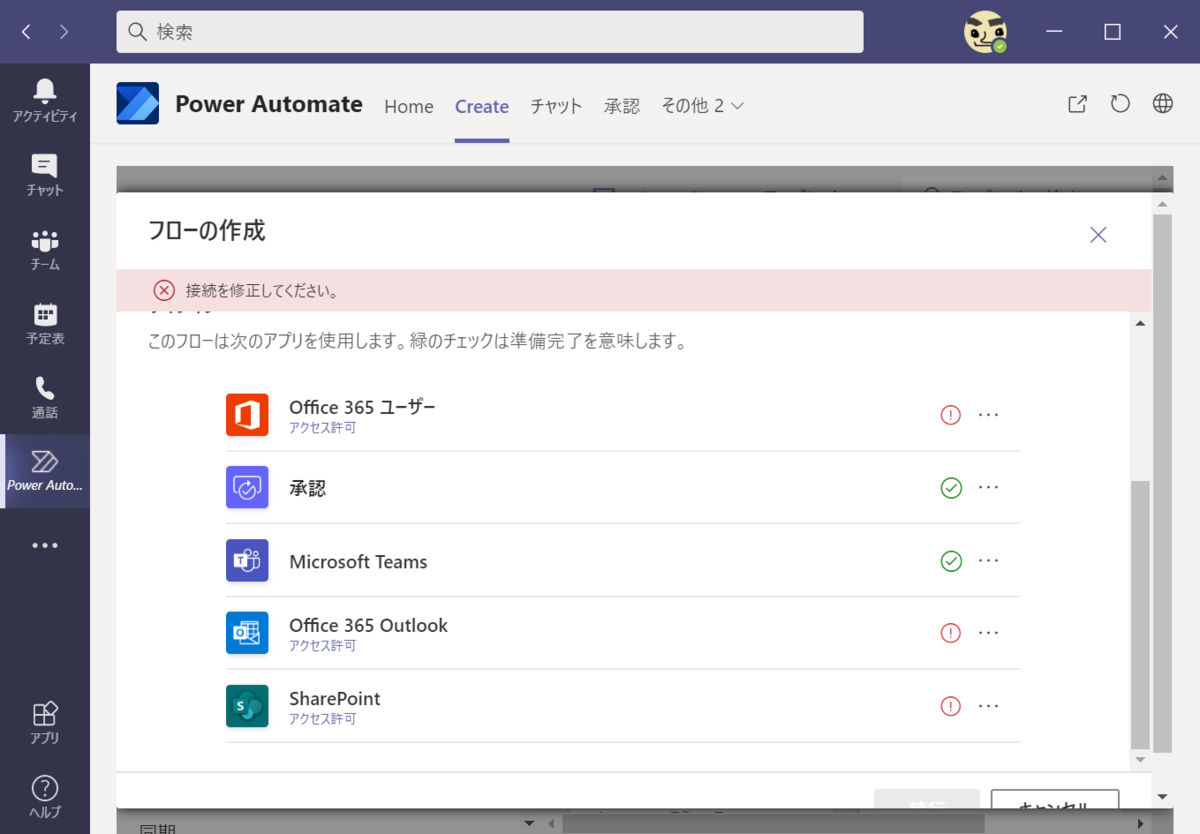Switch to the 承認 tab

tap(622, 106)
